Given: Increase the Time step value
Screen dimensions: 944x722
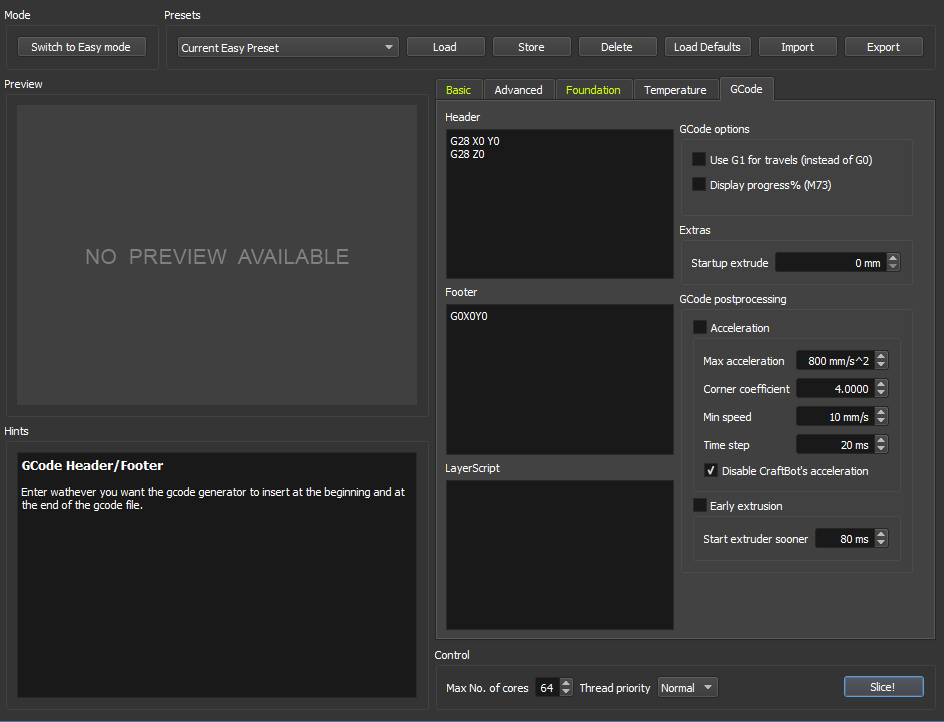Looking at the screenshot, I should (881, 440).
